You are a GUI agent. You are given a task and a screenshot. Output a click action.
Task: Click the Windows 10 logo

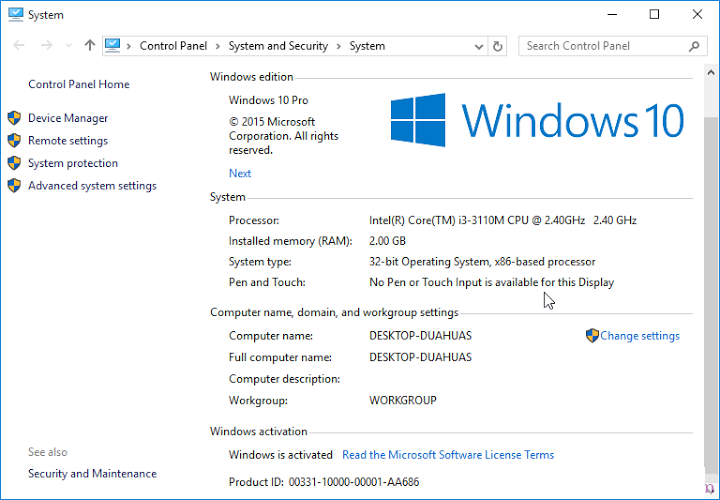[x=537, y=120]
